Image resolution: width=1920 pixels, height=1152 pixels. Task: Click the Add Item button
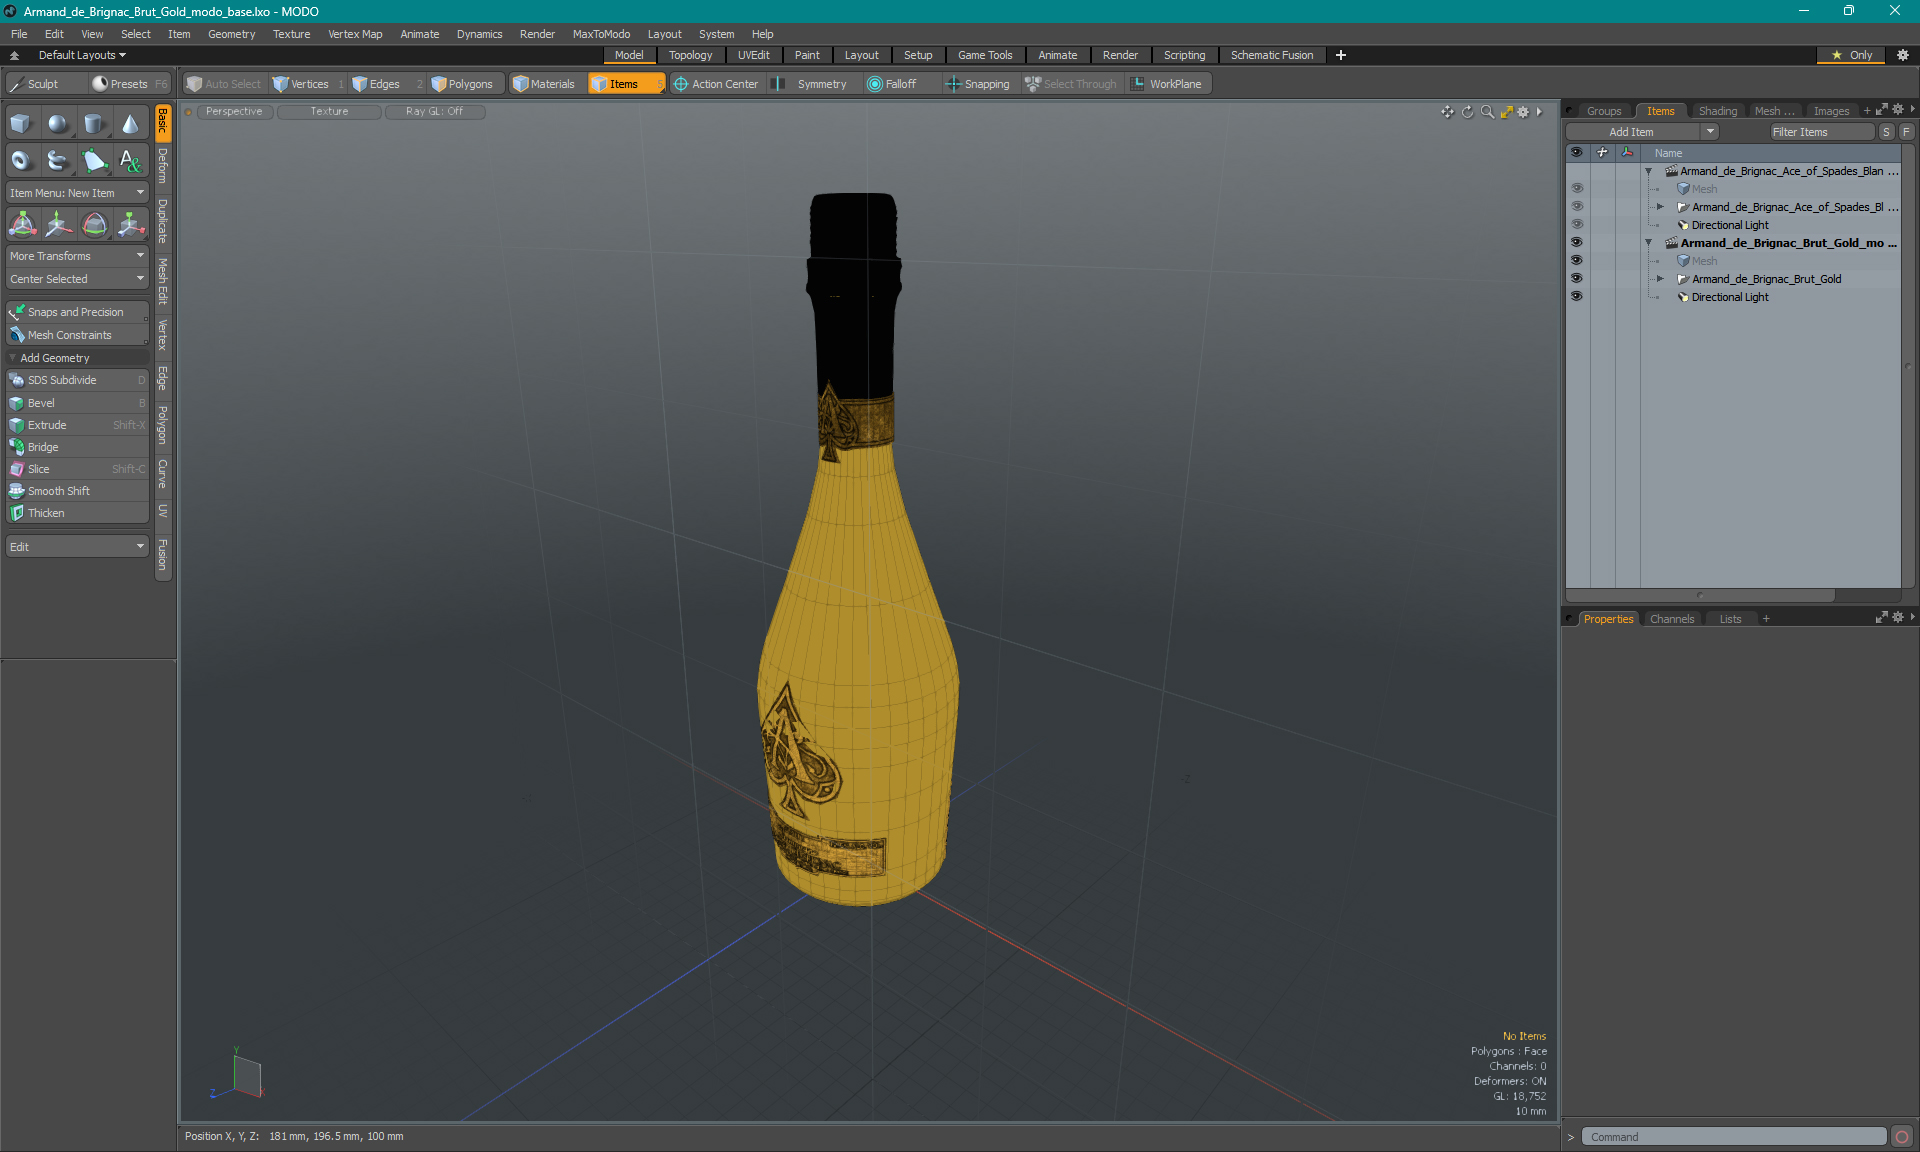coord(1632,132)
